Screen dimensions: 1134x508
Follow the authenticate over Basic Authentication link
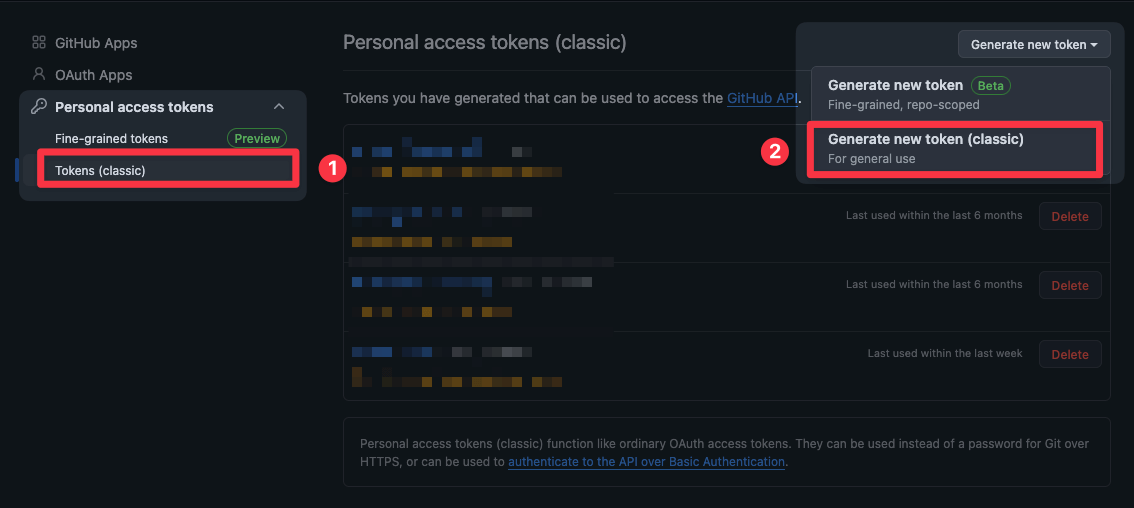tap(646, 462)
